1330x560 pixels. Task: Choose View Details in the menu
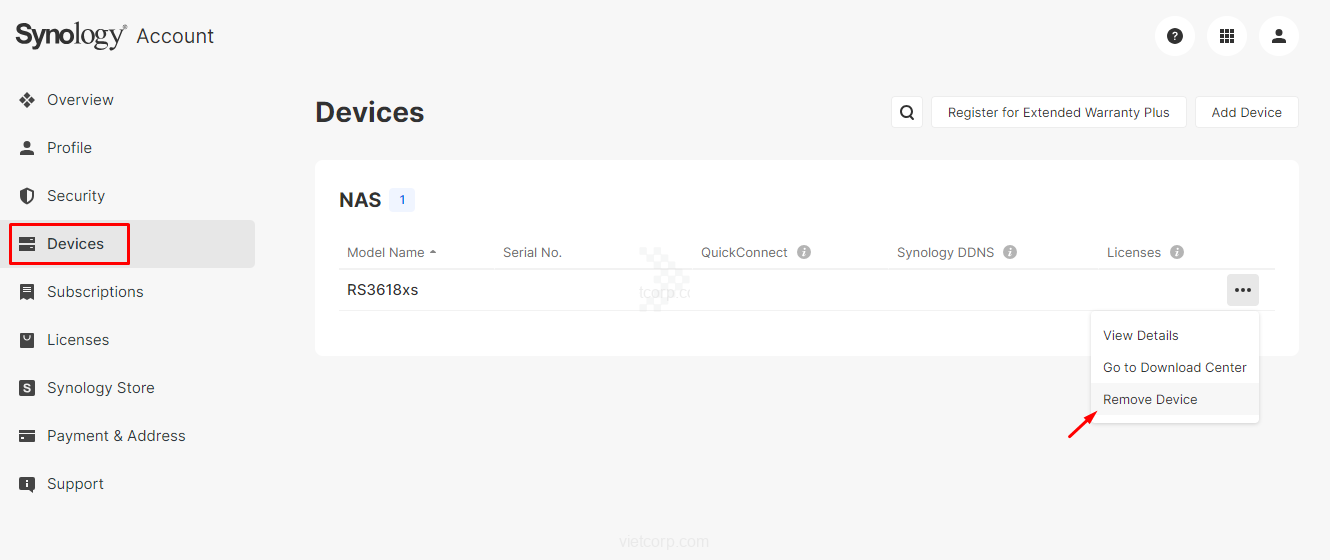click(x=1141, y=336)
